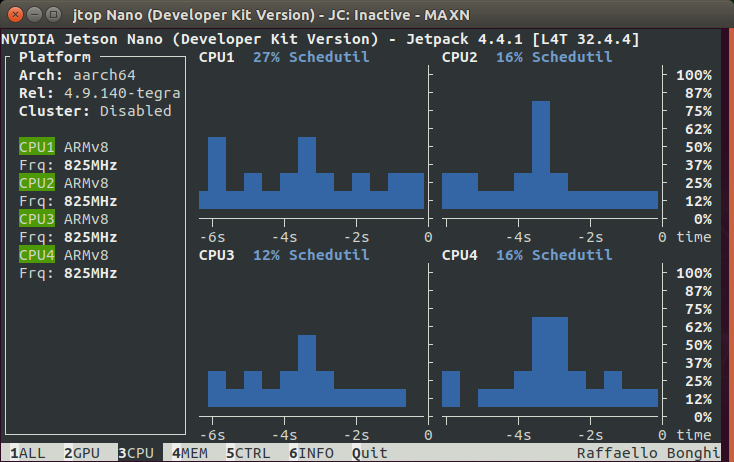Click the green CPU3 label
Image resolution: width=734 pixels, height=462 pixels.
tap(37, 219)
